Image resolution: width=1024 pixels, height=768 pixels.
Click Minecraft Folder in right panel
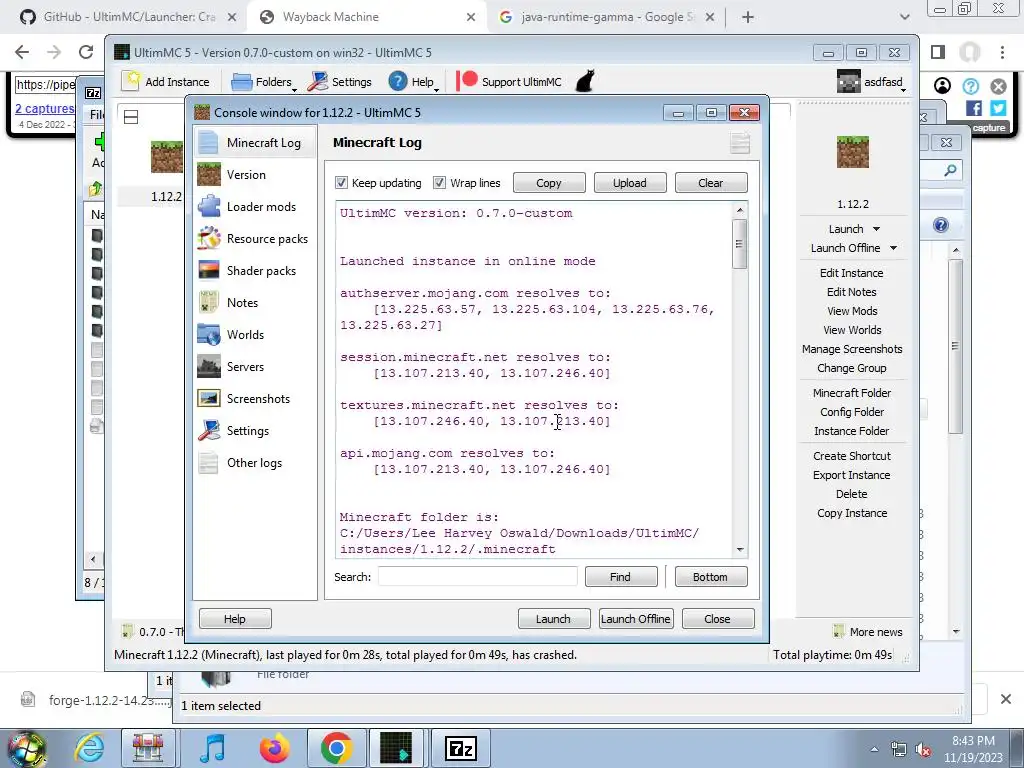(852, 392)
